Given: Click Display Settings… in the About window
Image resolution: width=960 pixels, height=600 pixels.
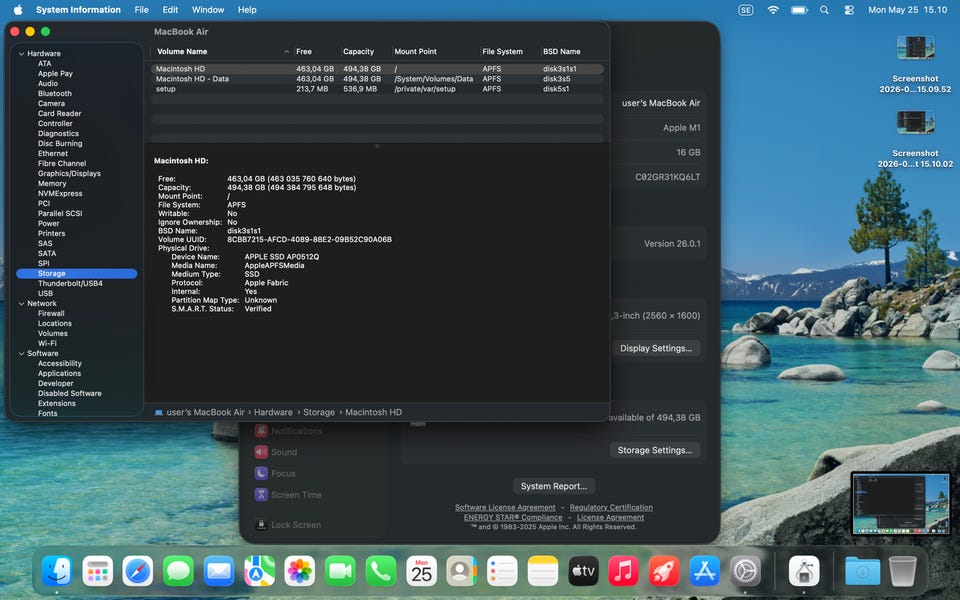Looking at the screenshot, I should click(x=656, y=348).
